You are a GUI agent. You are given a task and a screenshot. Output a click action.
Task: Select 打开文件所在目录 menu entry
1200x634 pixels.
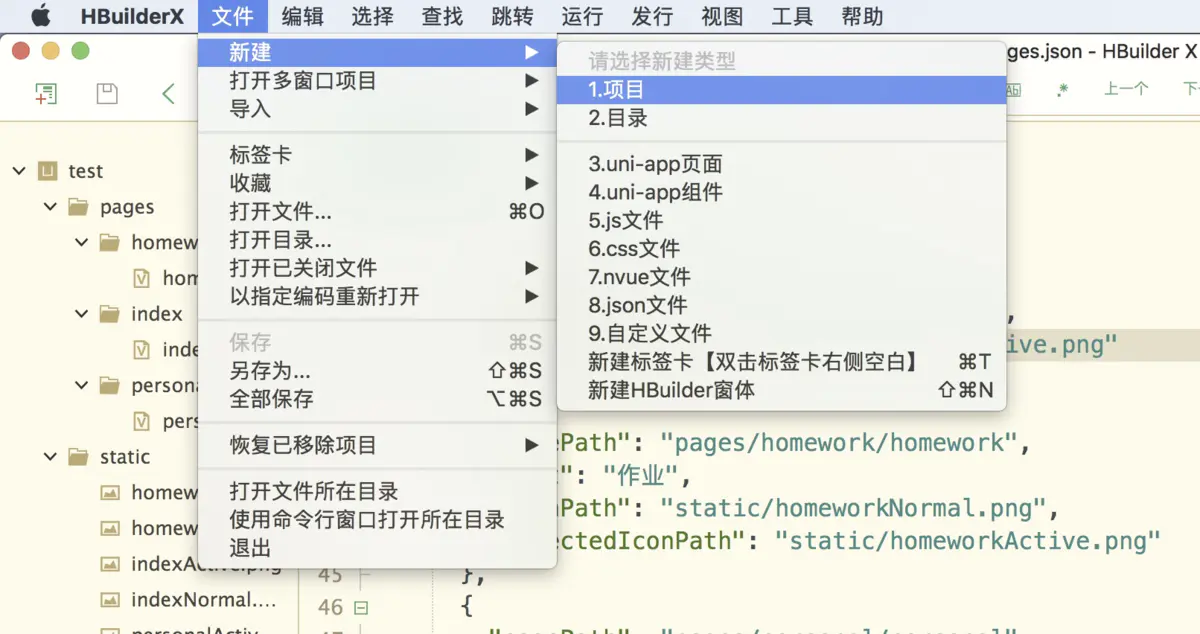coord(377,491)
